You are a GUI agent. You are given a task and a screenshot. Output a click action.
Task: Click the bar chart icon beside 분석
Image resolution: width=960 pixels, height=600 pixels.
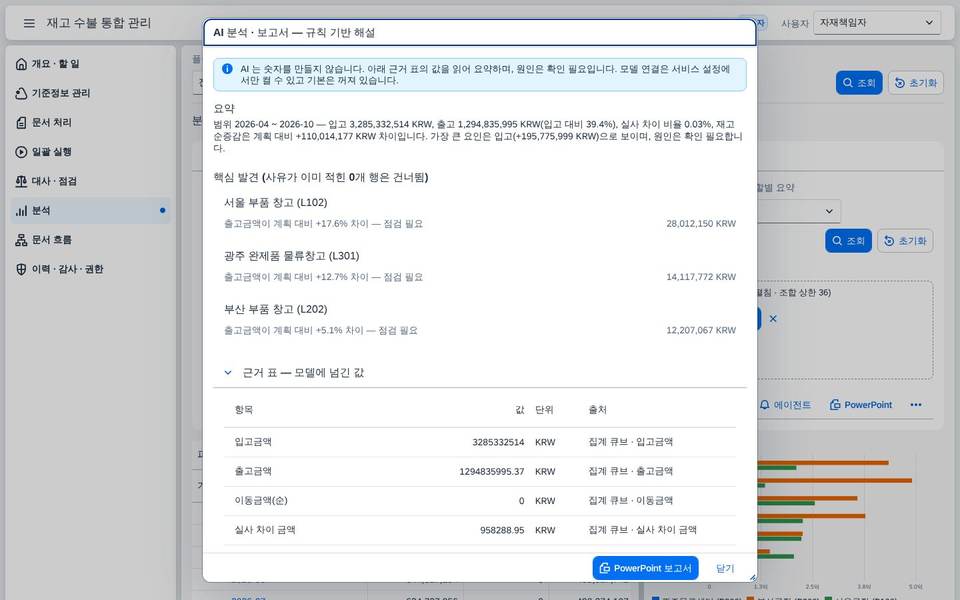click(21, 211)
